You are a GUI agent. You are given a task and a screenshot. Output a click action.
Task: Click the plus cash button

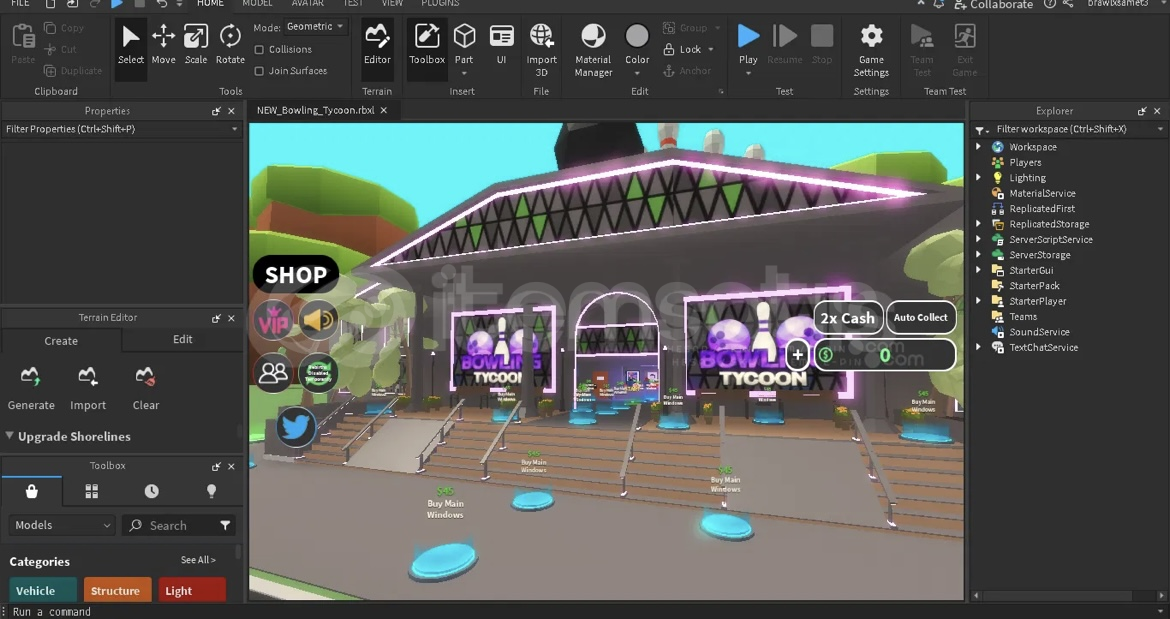[x=798, y=355]
